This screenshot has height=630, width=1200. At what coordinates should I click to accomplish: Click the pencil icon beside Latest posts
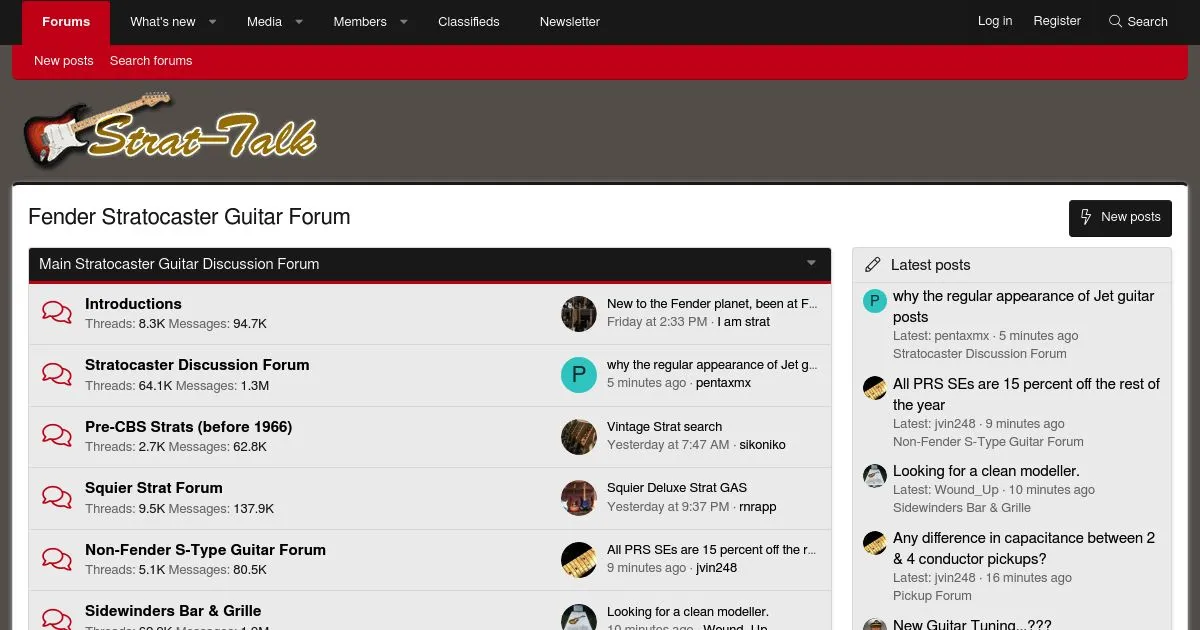873,265
